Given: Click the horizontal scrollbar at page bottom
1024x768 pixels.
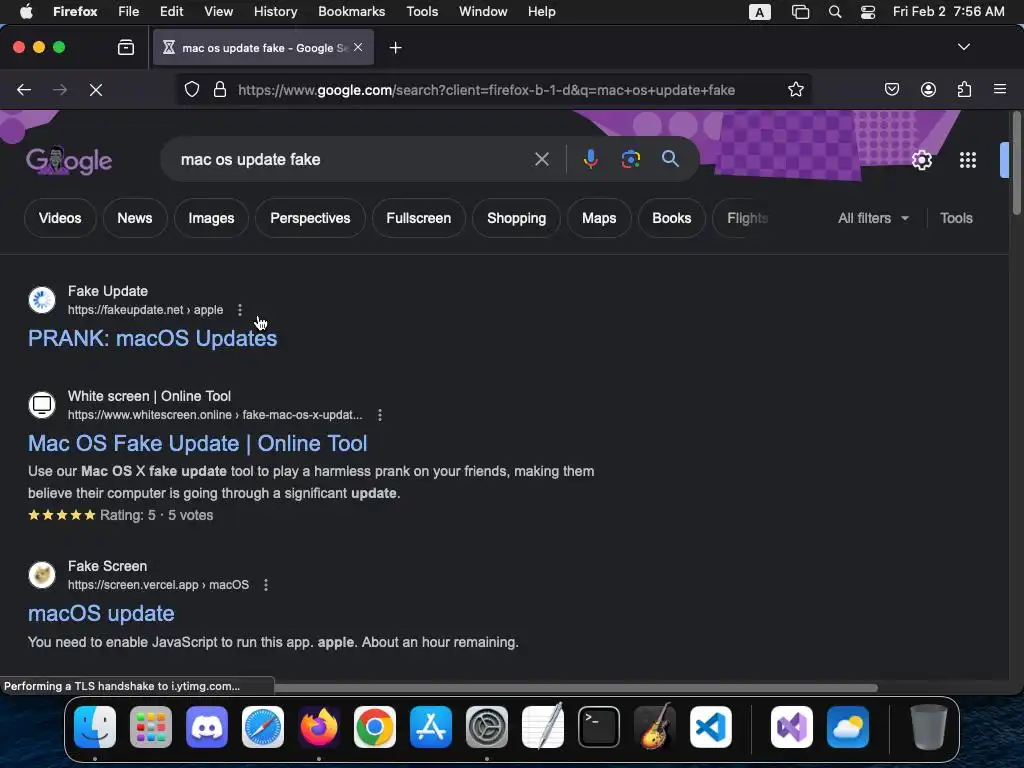Looking at the screenshot, I should tap(575, 687).
